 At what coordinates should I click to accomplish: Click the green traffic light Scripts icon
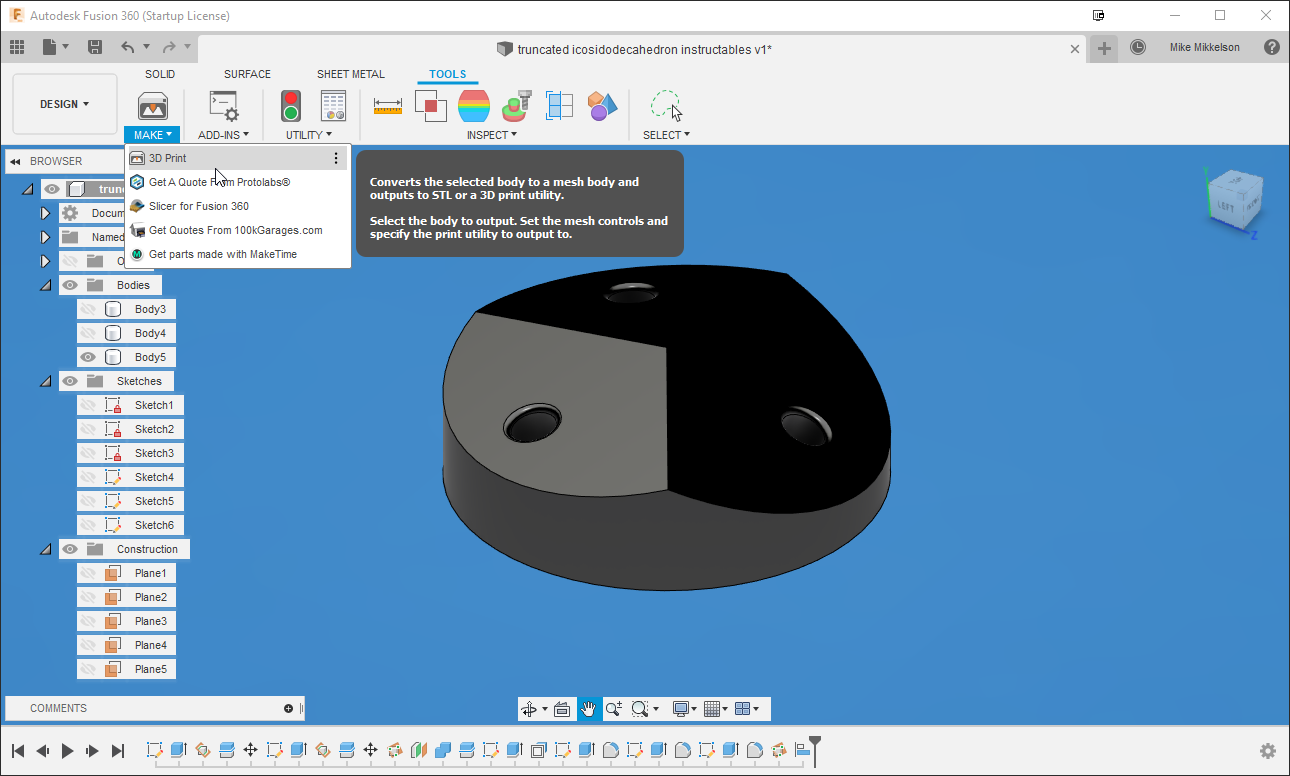[290, 105]
